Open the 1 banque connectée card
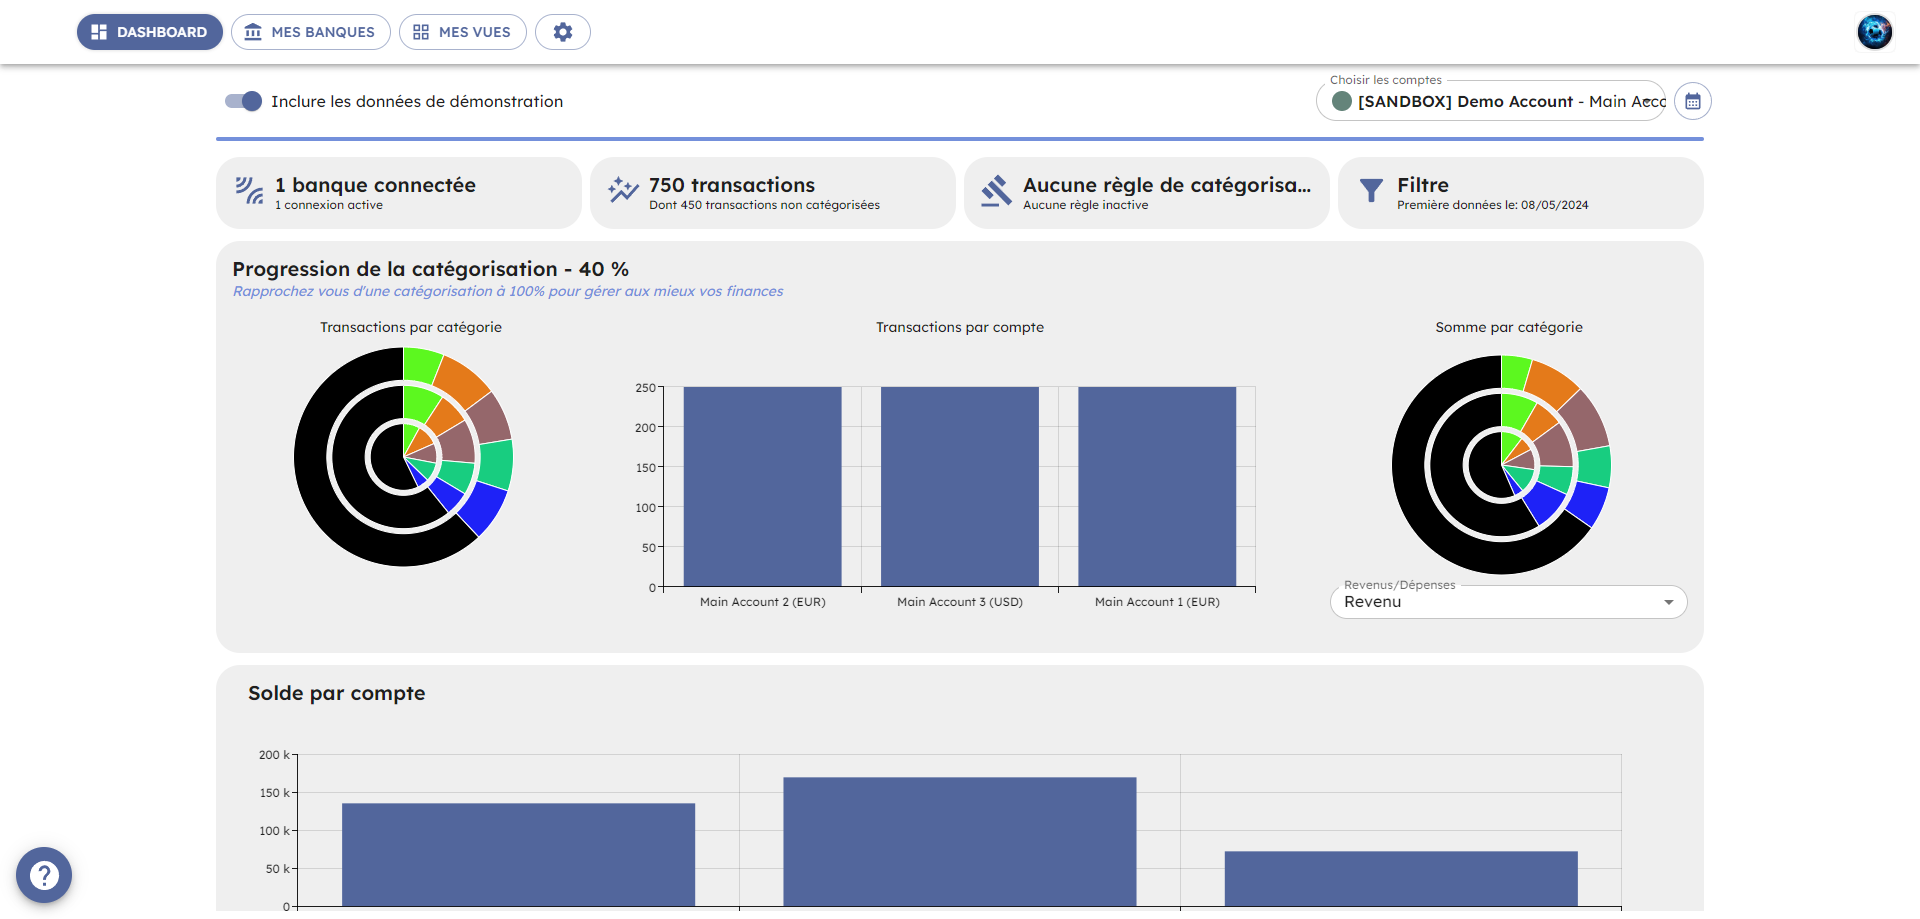The image size is (1920, 919). coord(399,193)
